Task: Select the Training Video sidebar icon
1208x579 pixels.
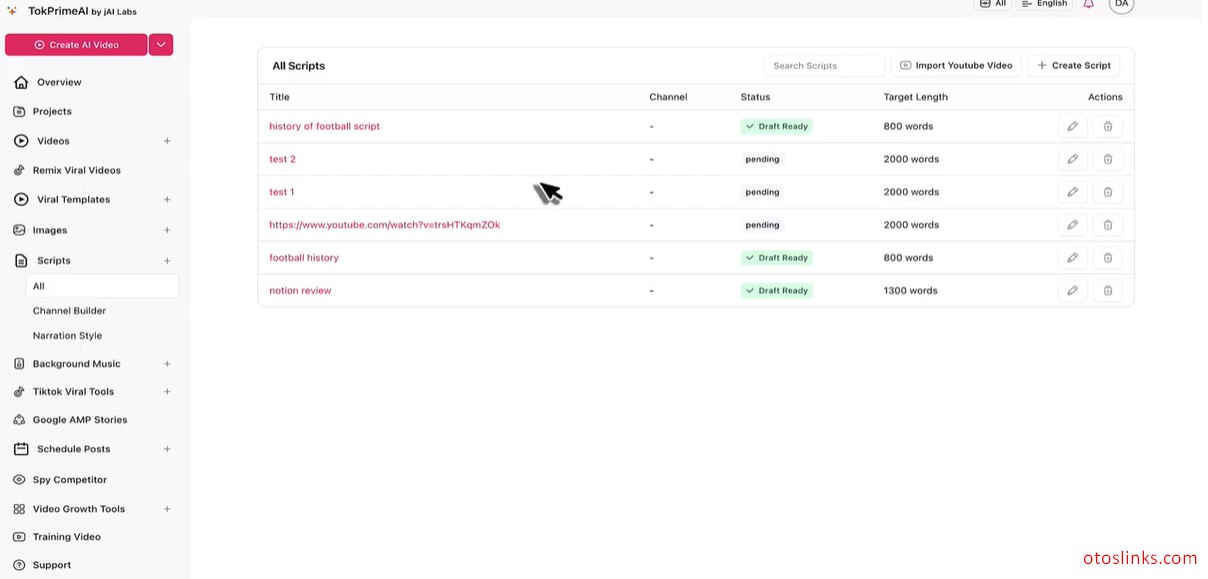Action: coord(19,536)
